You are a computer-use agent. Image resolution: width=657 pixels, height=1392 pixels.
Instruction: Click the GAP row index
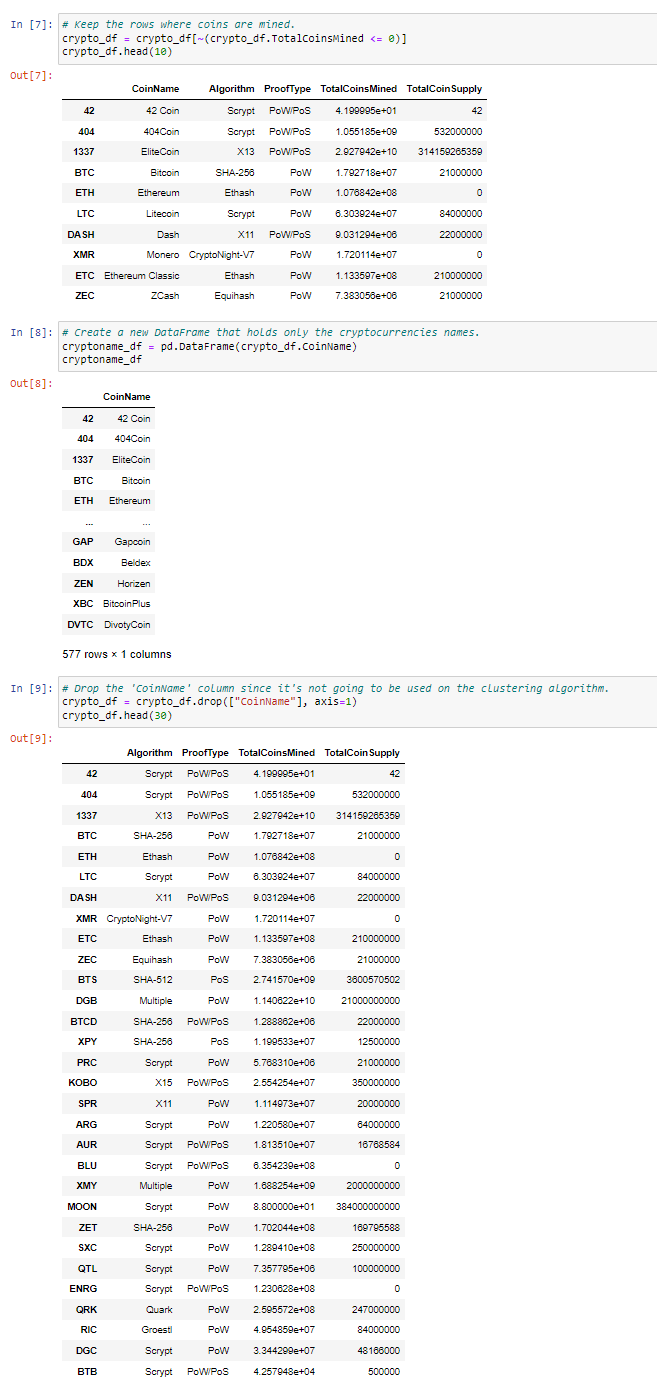[83, 541]
